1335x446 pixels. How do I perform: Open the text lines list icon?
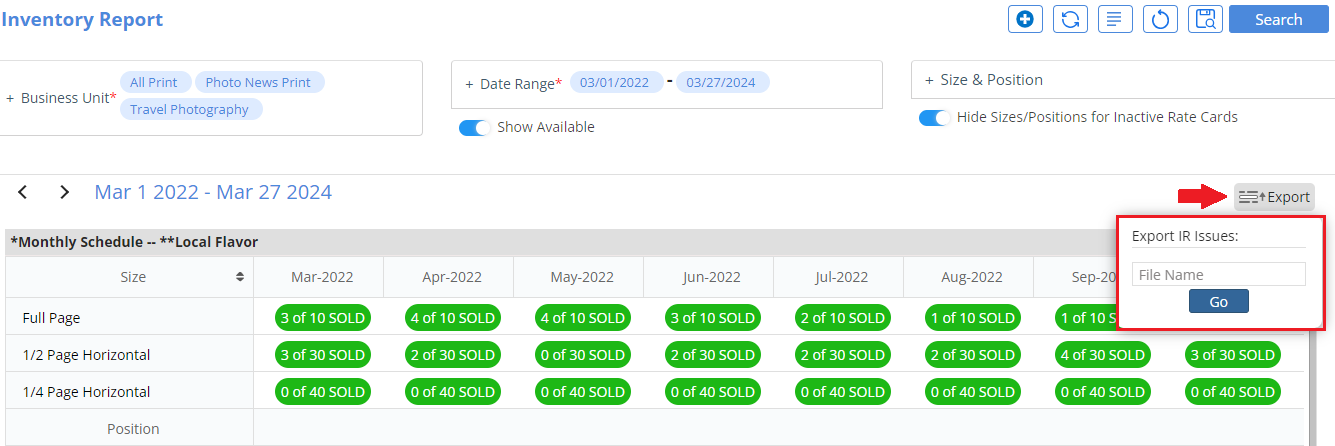pyautogui.click(x=1115, y=19)
